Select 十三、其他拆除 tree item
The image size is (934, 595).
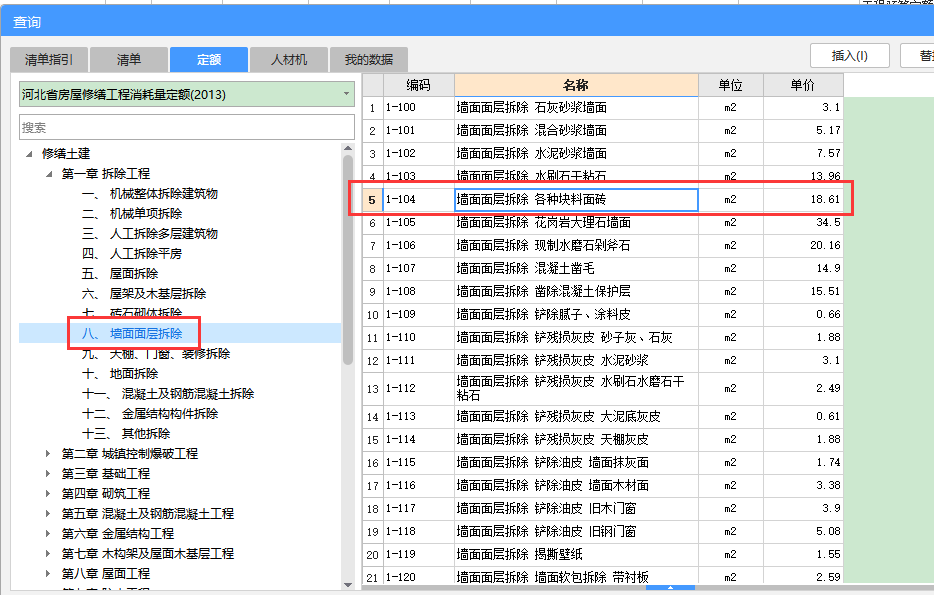click(x=126, y=434)
